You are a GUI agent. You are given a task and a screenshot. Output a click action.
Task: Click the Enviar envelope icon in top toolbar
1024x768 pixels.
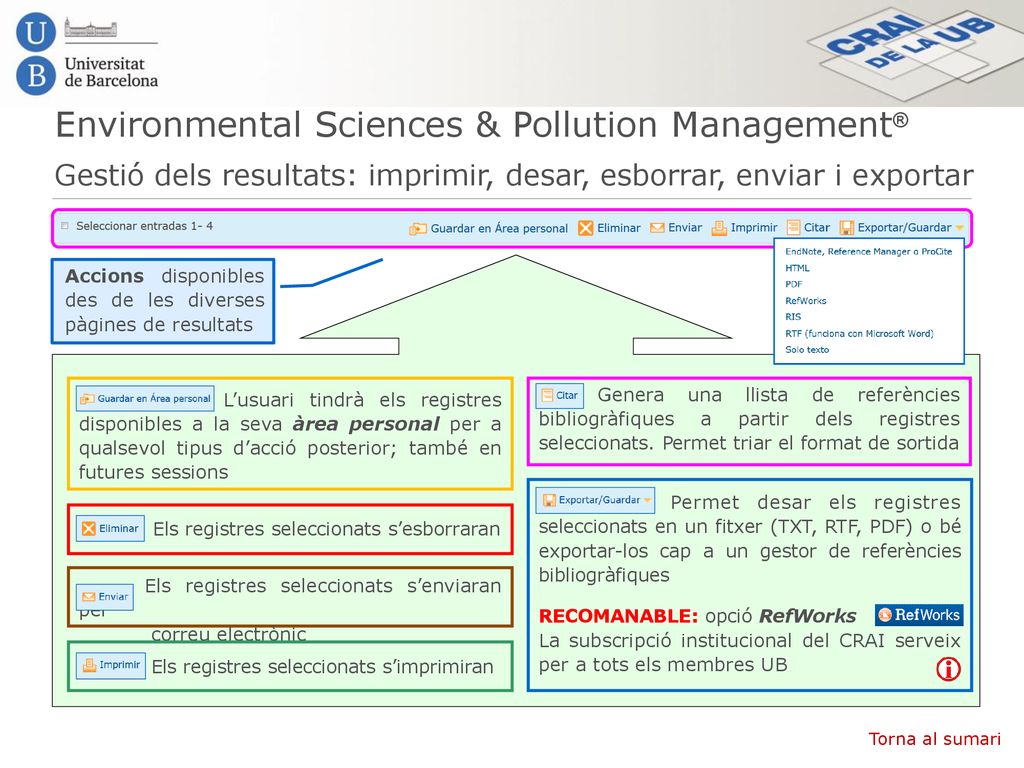tap(657, 228)
